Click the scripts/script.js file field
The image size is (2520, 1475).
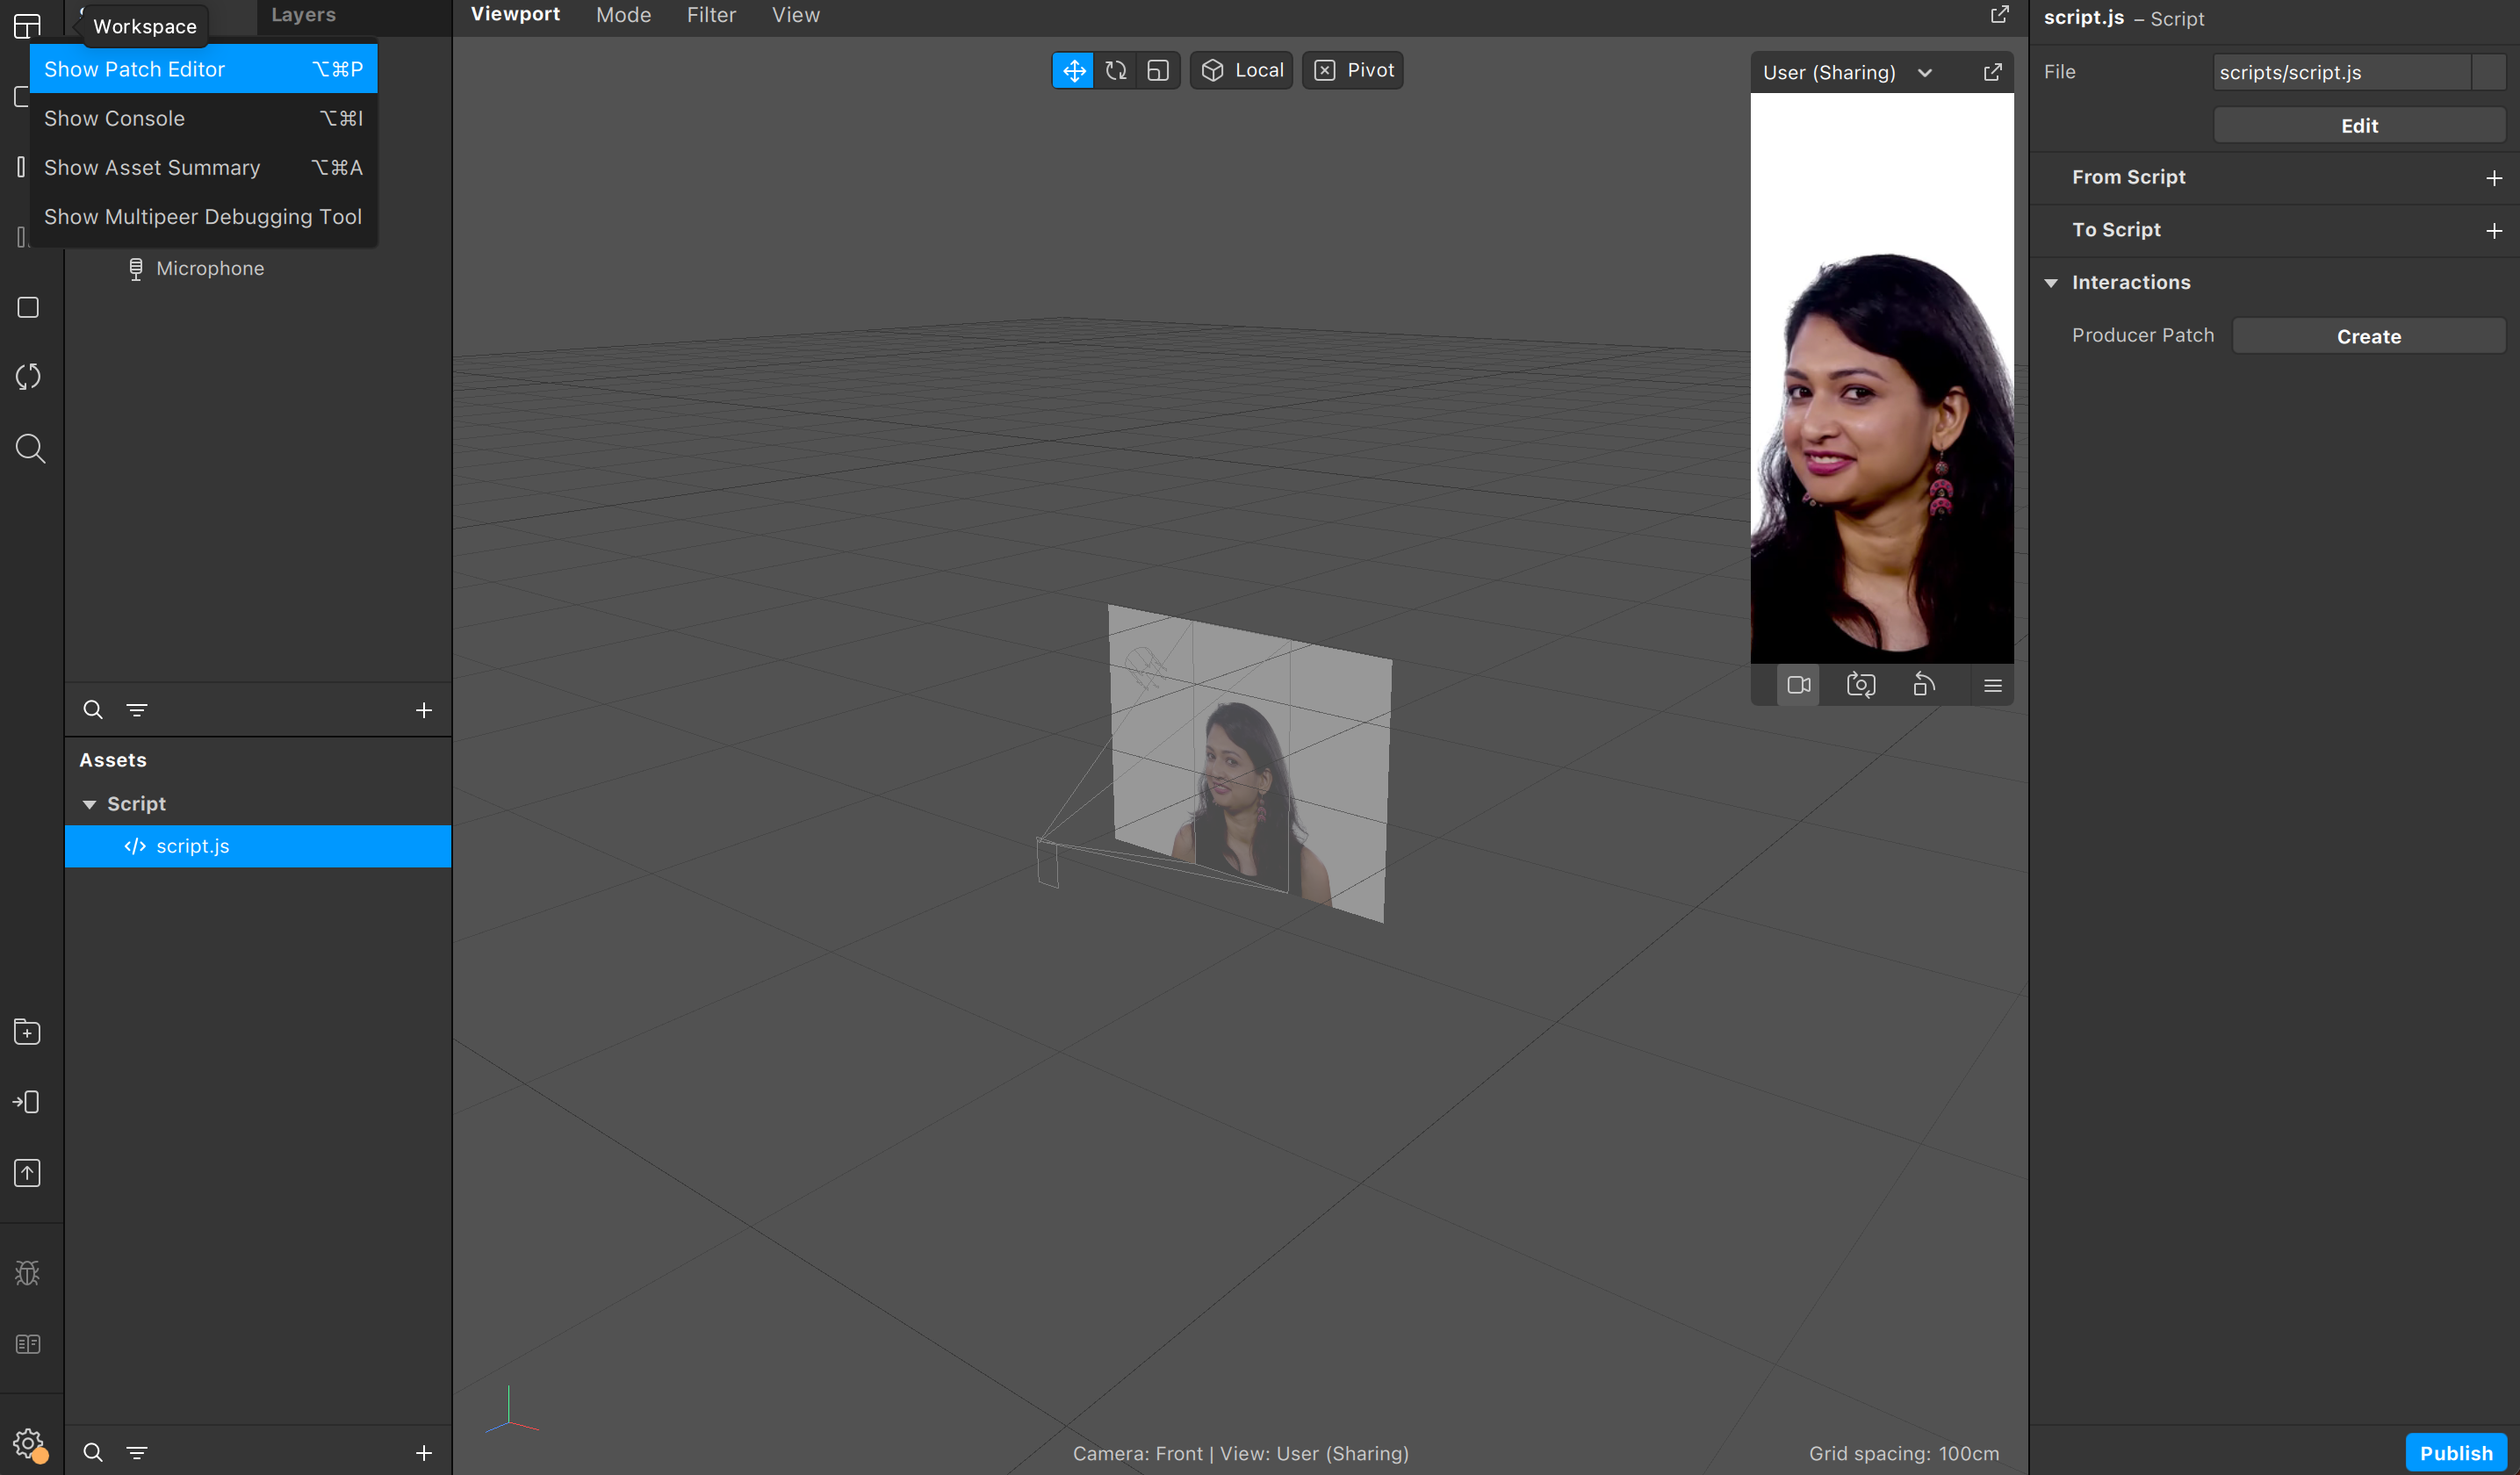[2341, 72]
